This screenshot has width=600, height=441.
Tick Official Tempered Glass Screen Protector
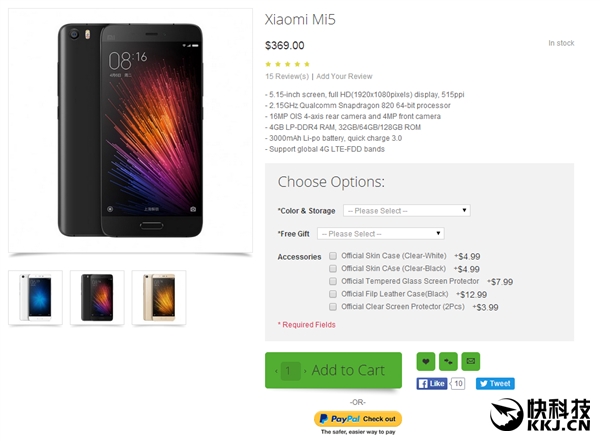pyautogui.click(x=333, y=281)
